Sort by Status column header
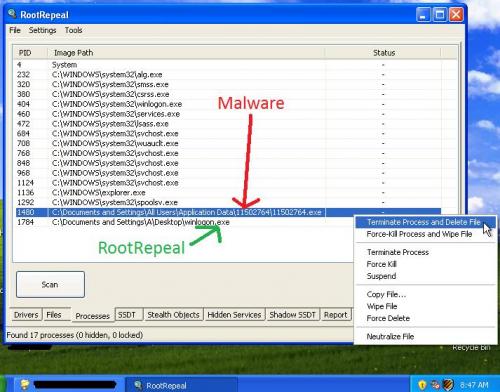The image size is (500, 392). [x=383, y=53]
